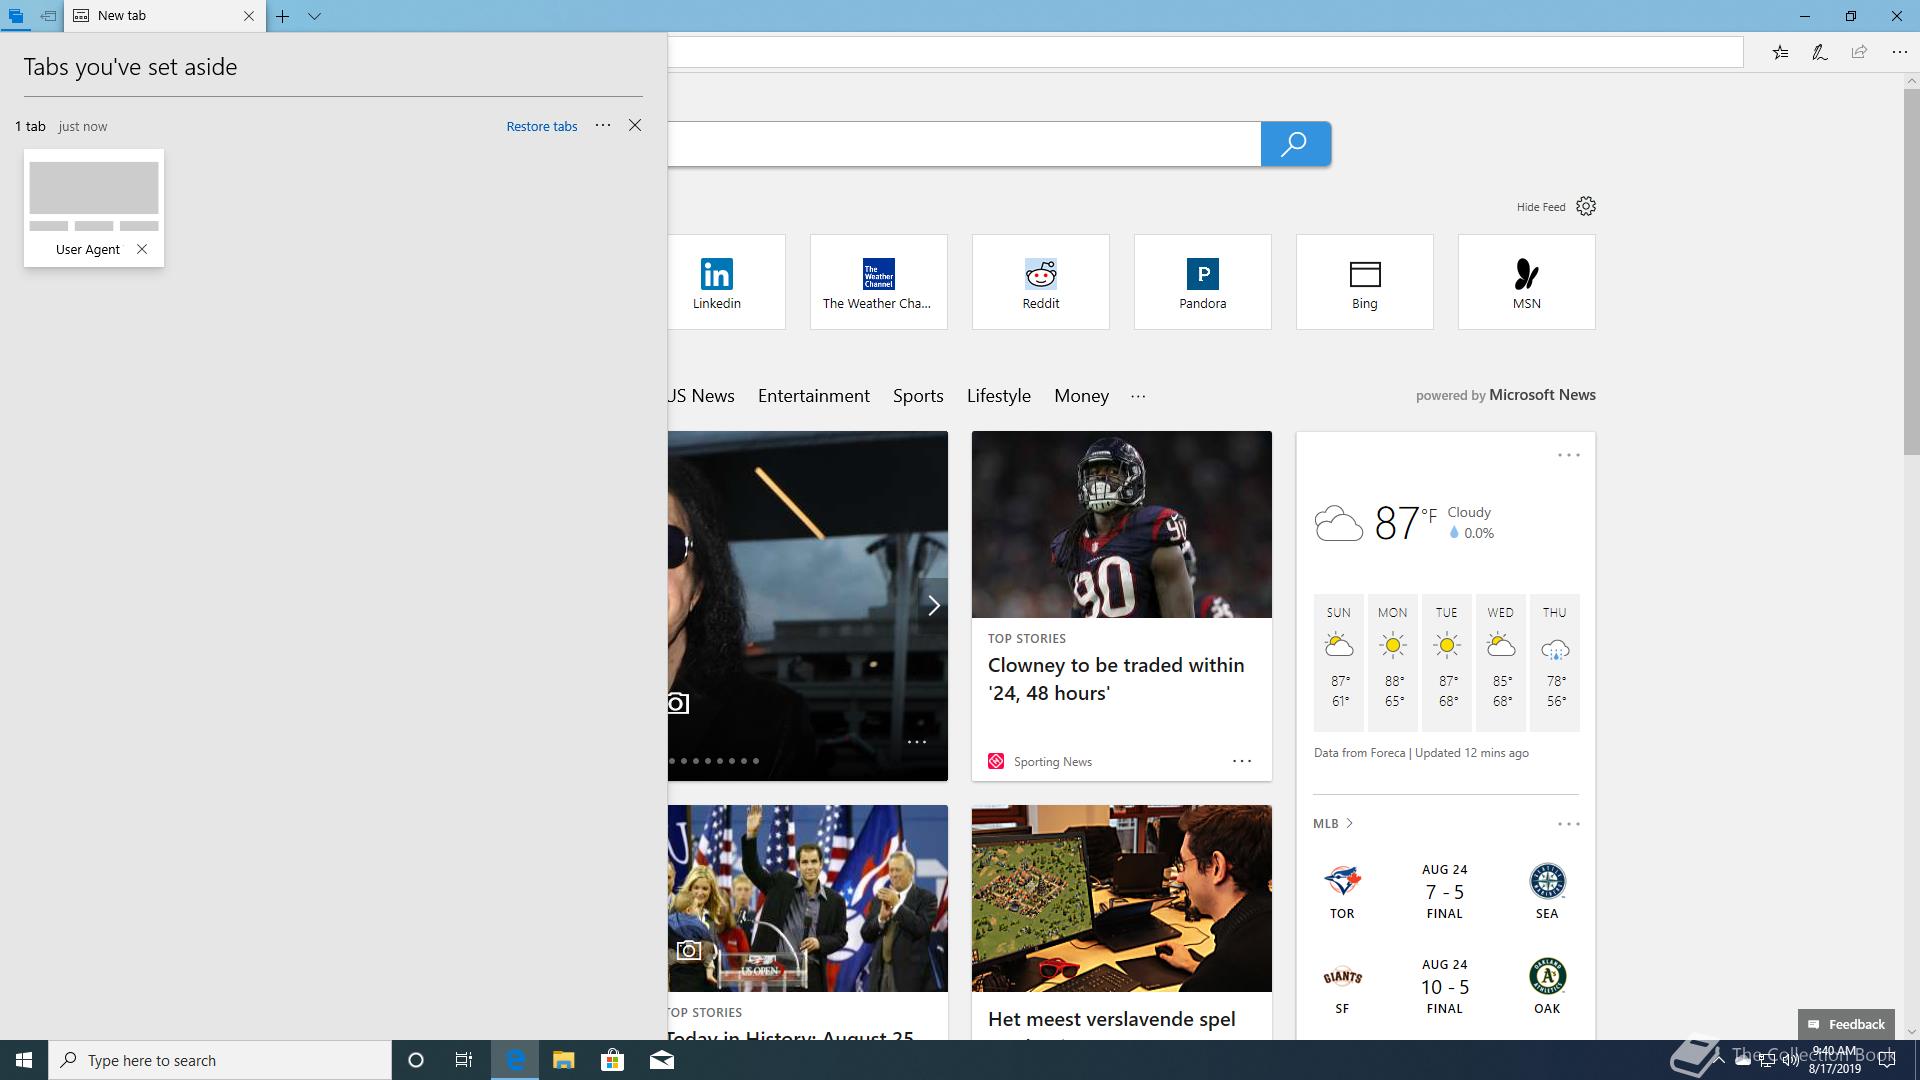
Task: Focus the web search input field
Action: click(964, 144)
